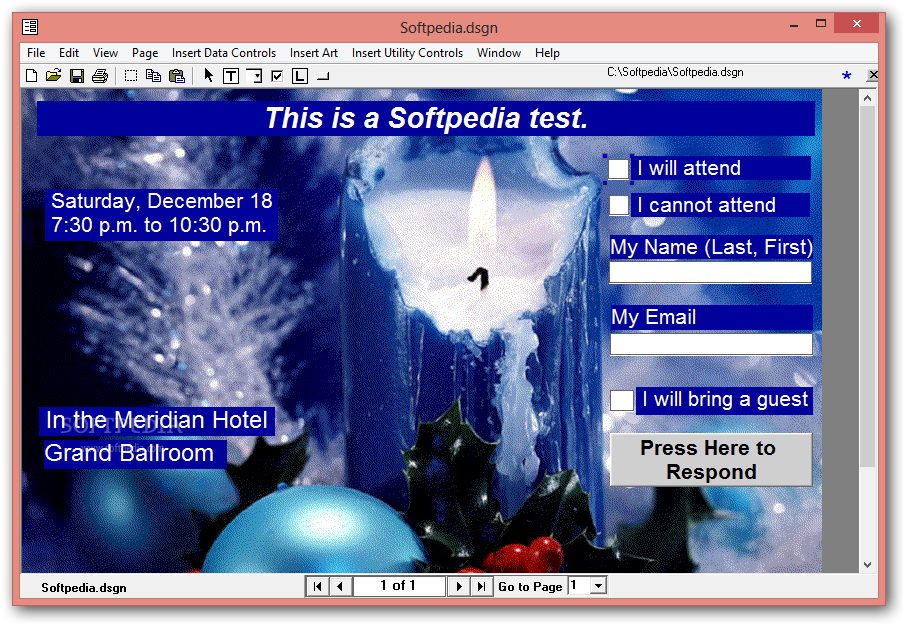The width and height of the screenshot is (906, 626).
Task: Select the dashed marquee selection tool
Action: (131, 76)
